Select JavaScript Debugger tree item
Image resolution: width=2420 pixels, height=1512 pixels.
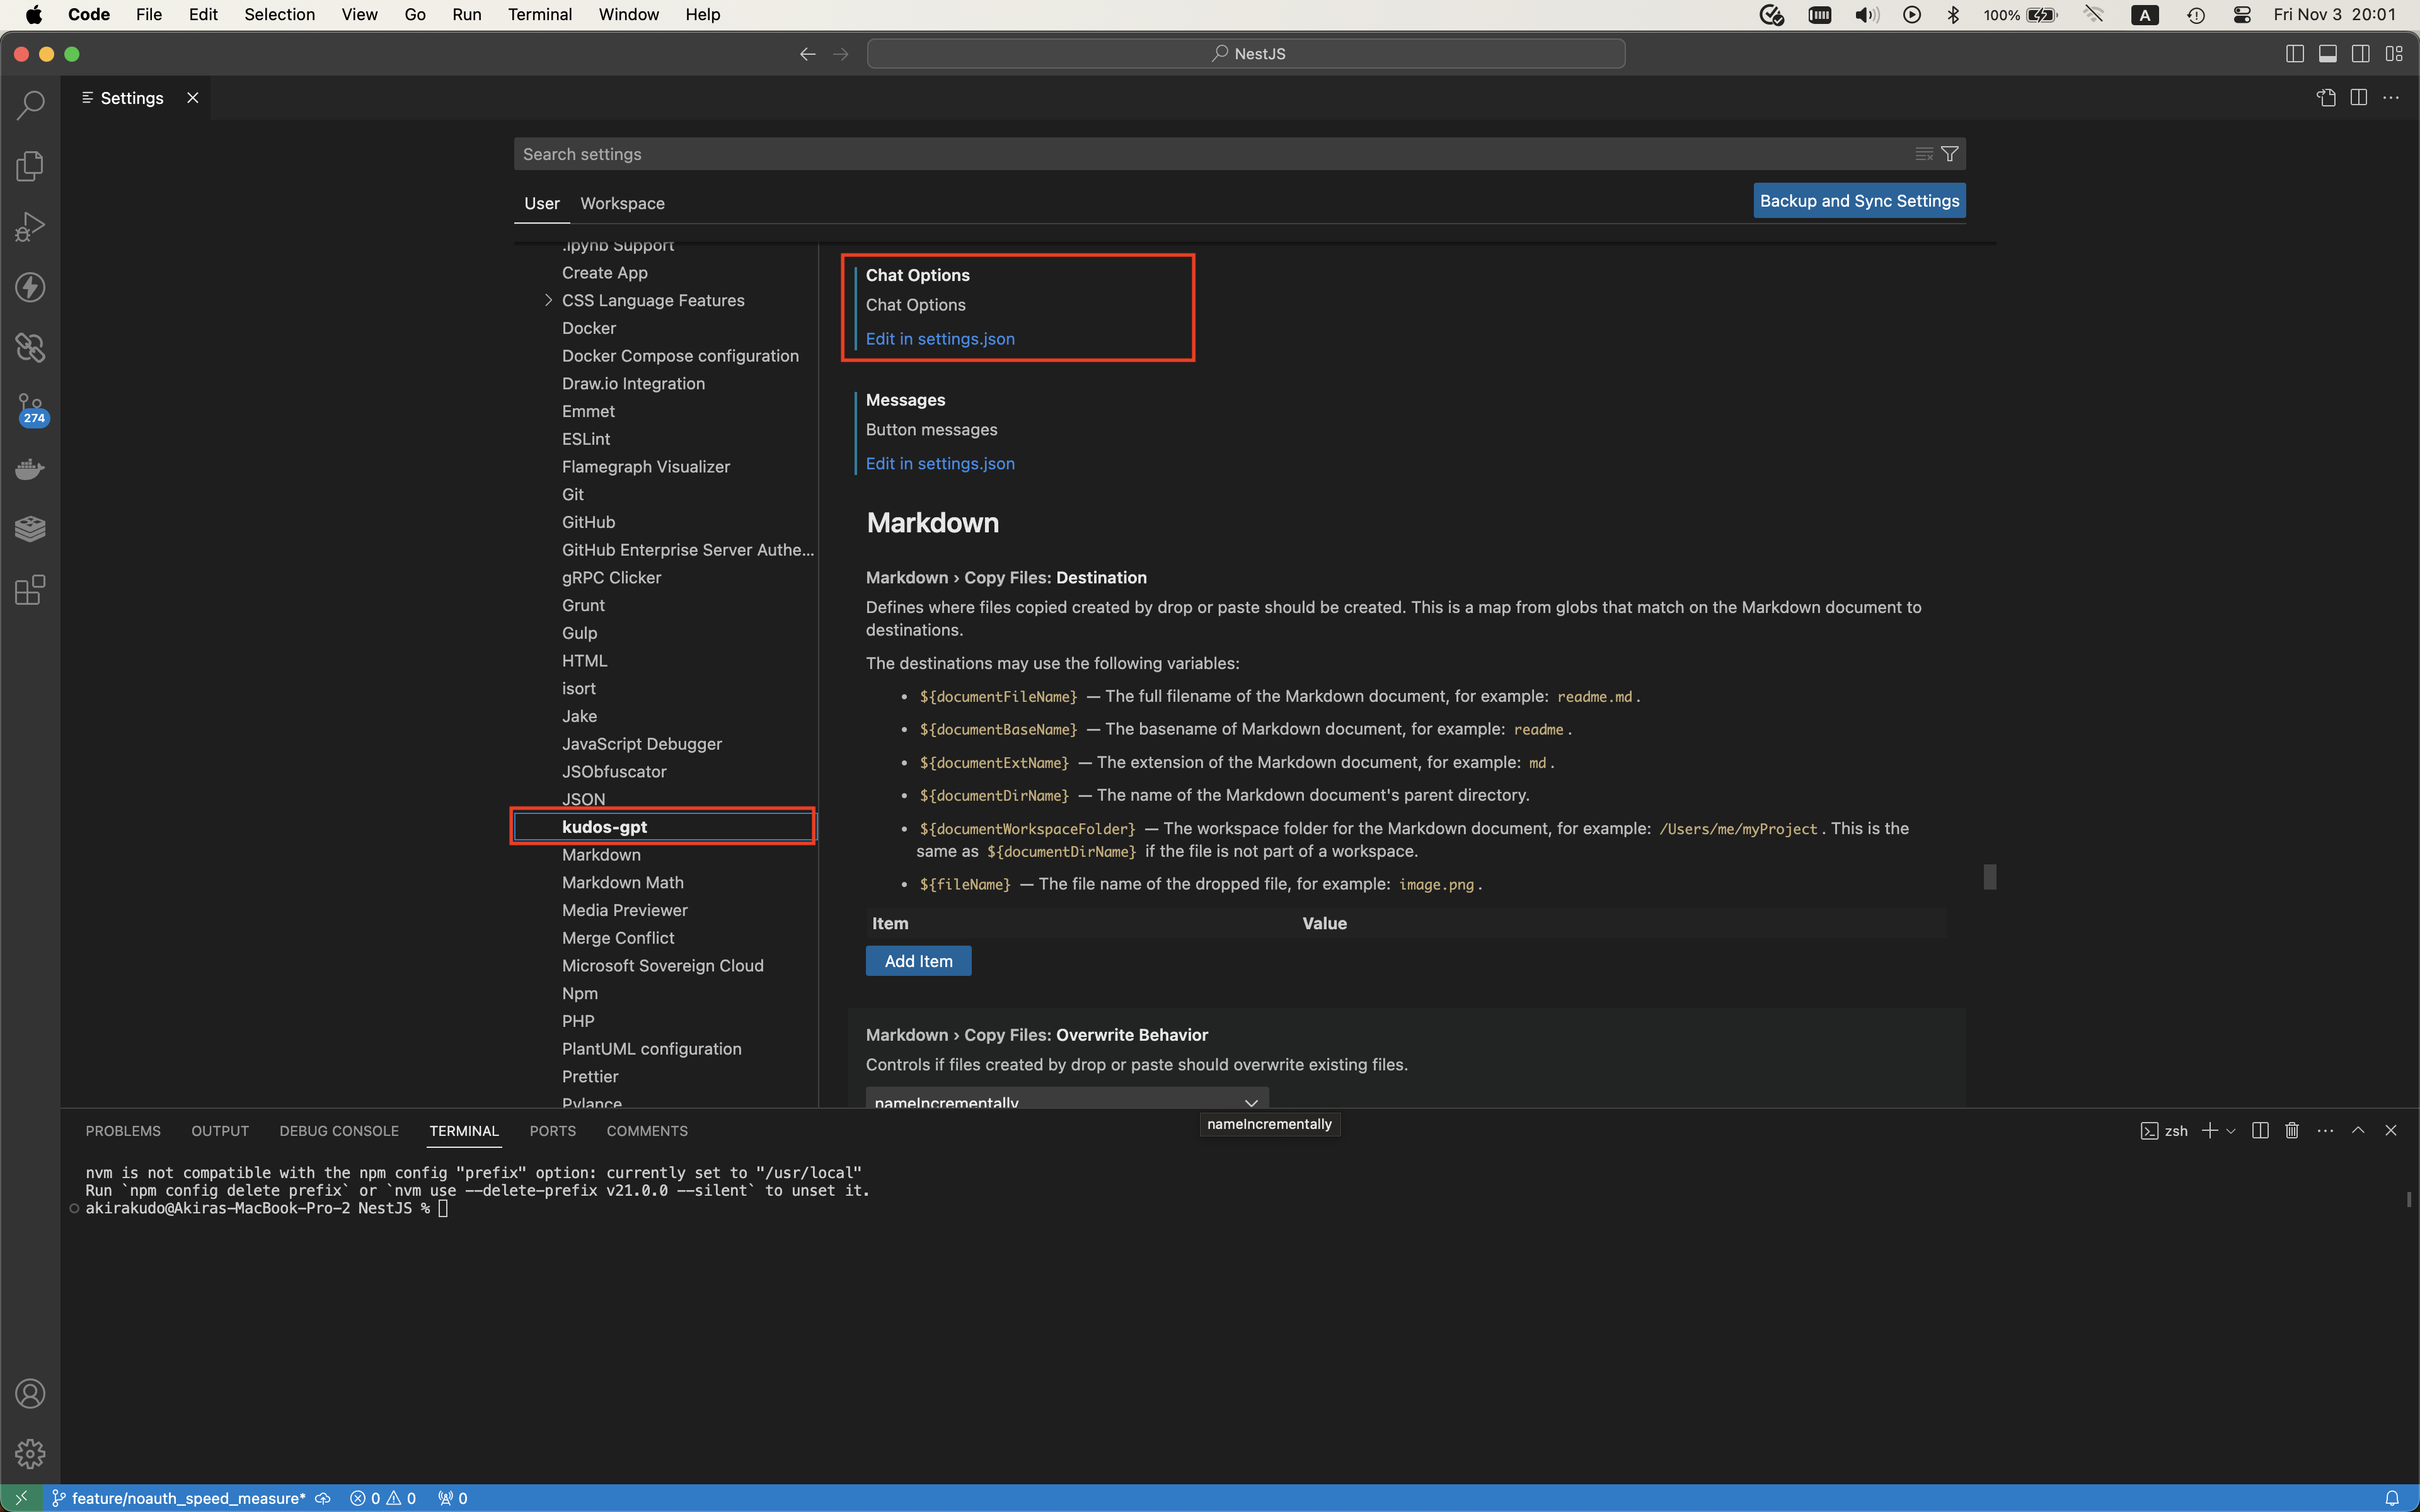pyautogui.click(x=642, y=744)
